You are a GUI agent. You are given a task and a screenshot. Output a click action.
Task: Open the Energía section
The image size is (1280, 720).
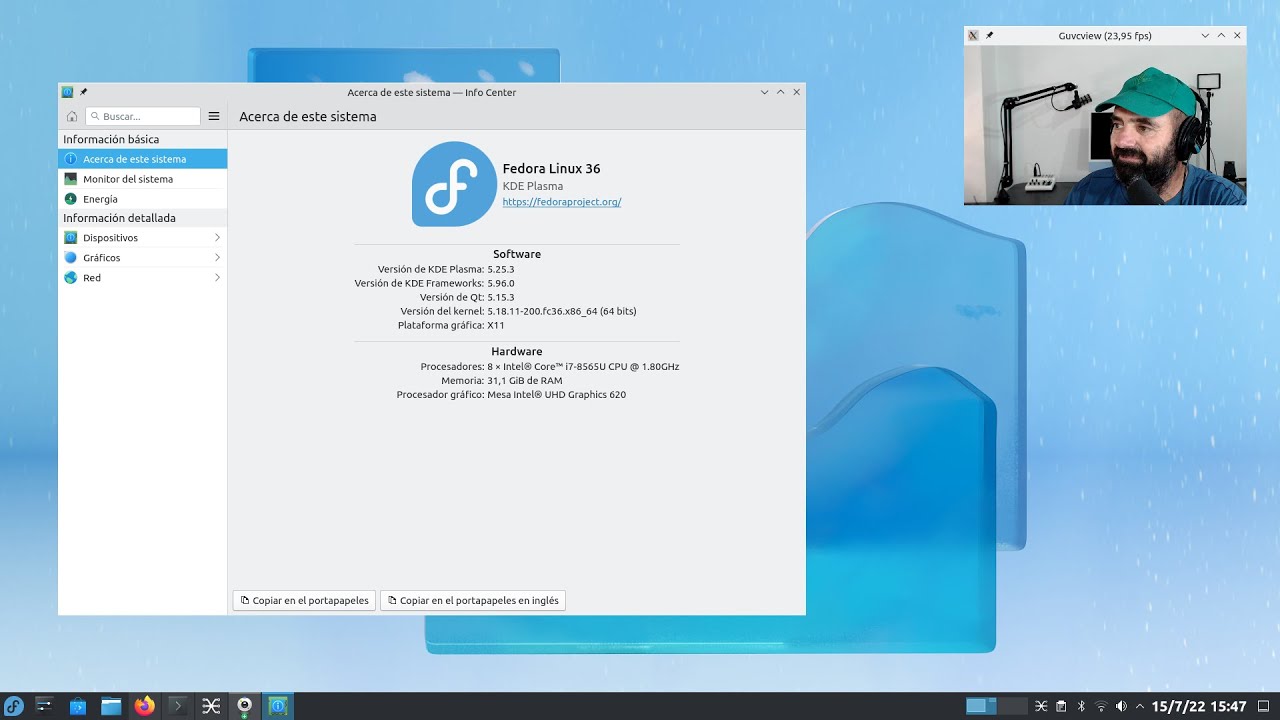pos(143,199)
